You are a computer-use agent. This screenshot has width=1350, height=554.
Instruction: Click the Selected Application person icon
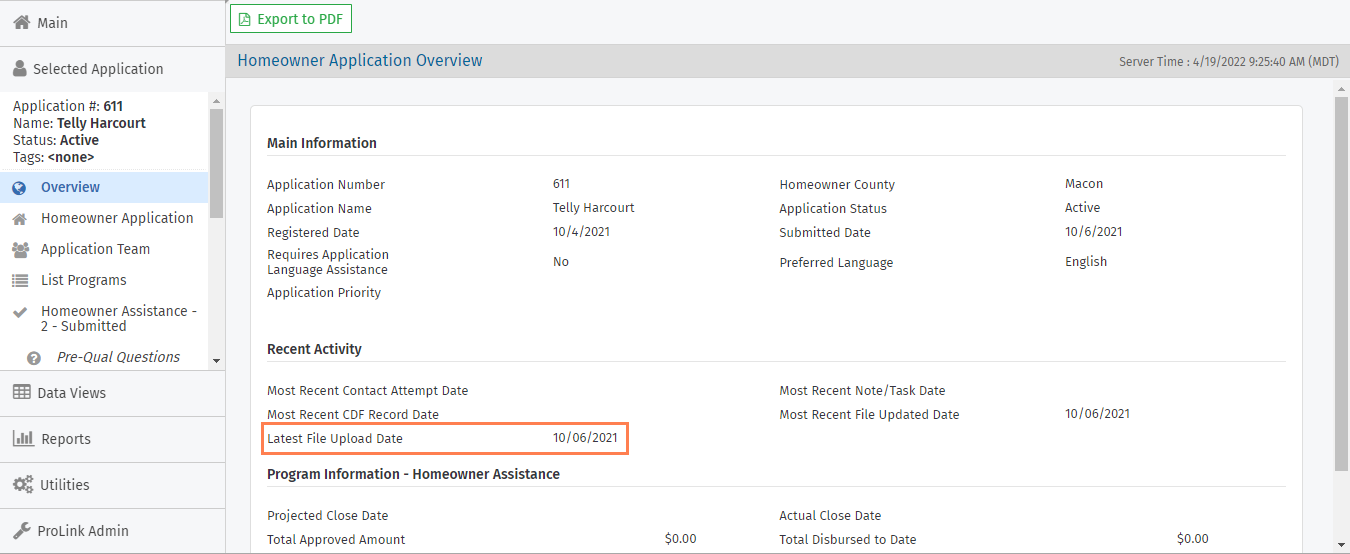pos(20,69)
